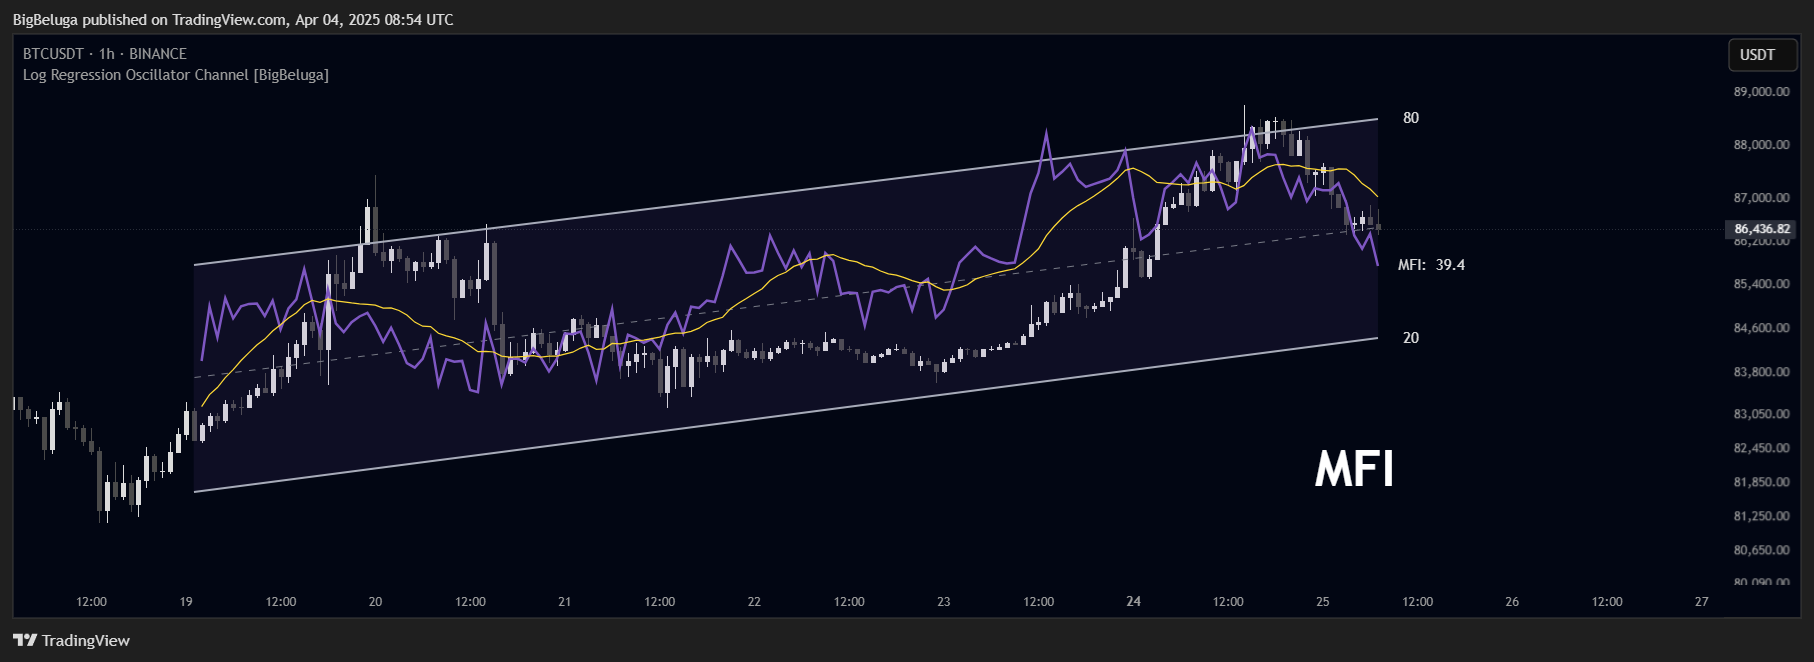Click the current price label 86,436.82
Image resolution: width=1814 pixels, height=662 pixels.
pyautogui.click(x=1762, y=229)
